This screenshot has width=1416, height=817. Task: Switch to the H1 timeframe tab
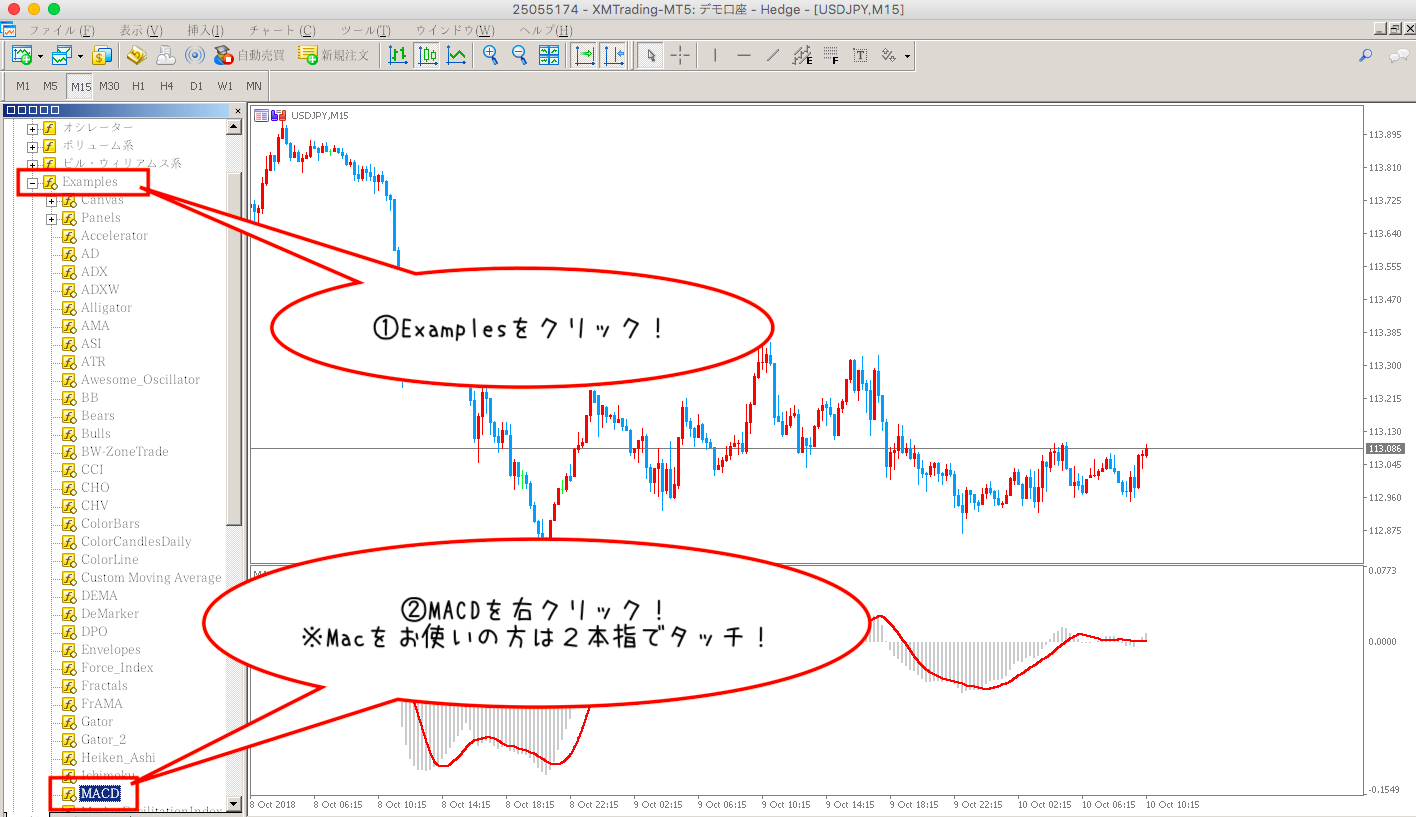[138, 86]
